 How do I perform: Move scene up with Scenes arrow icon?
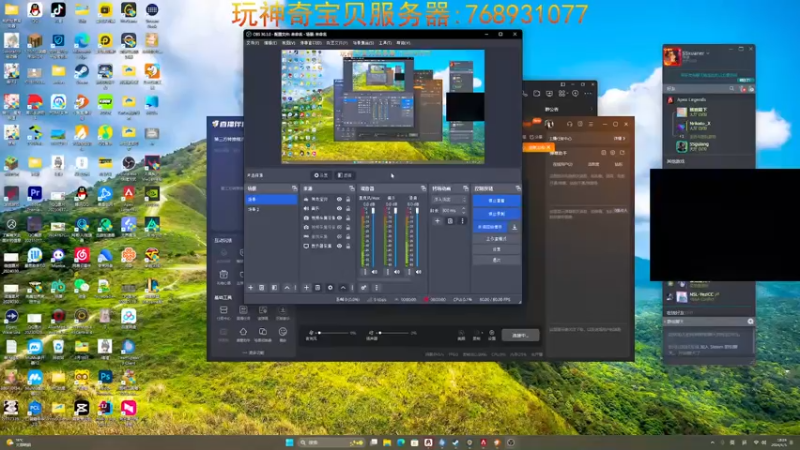click(287, 288)
